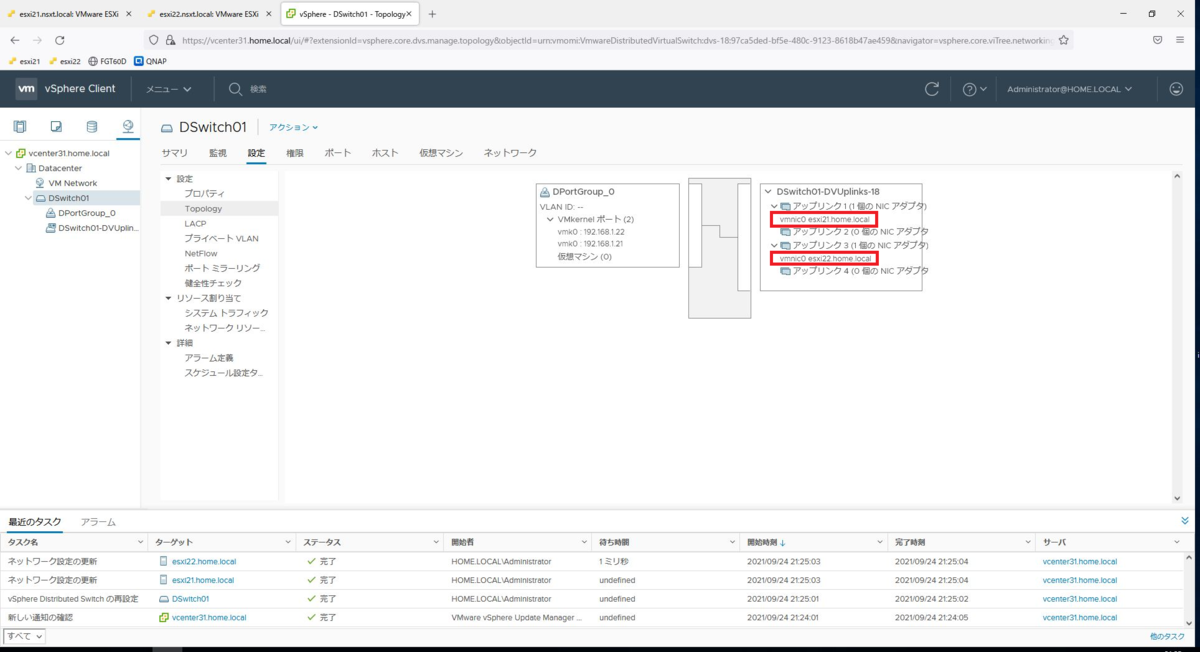
Task: Open the Administrator@HOME.LOCAL user dropdown
Action: point(1069,89)
